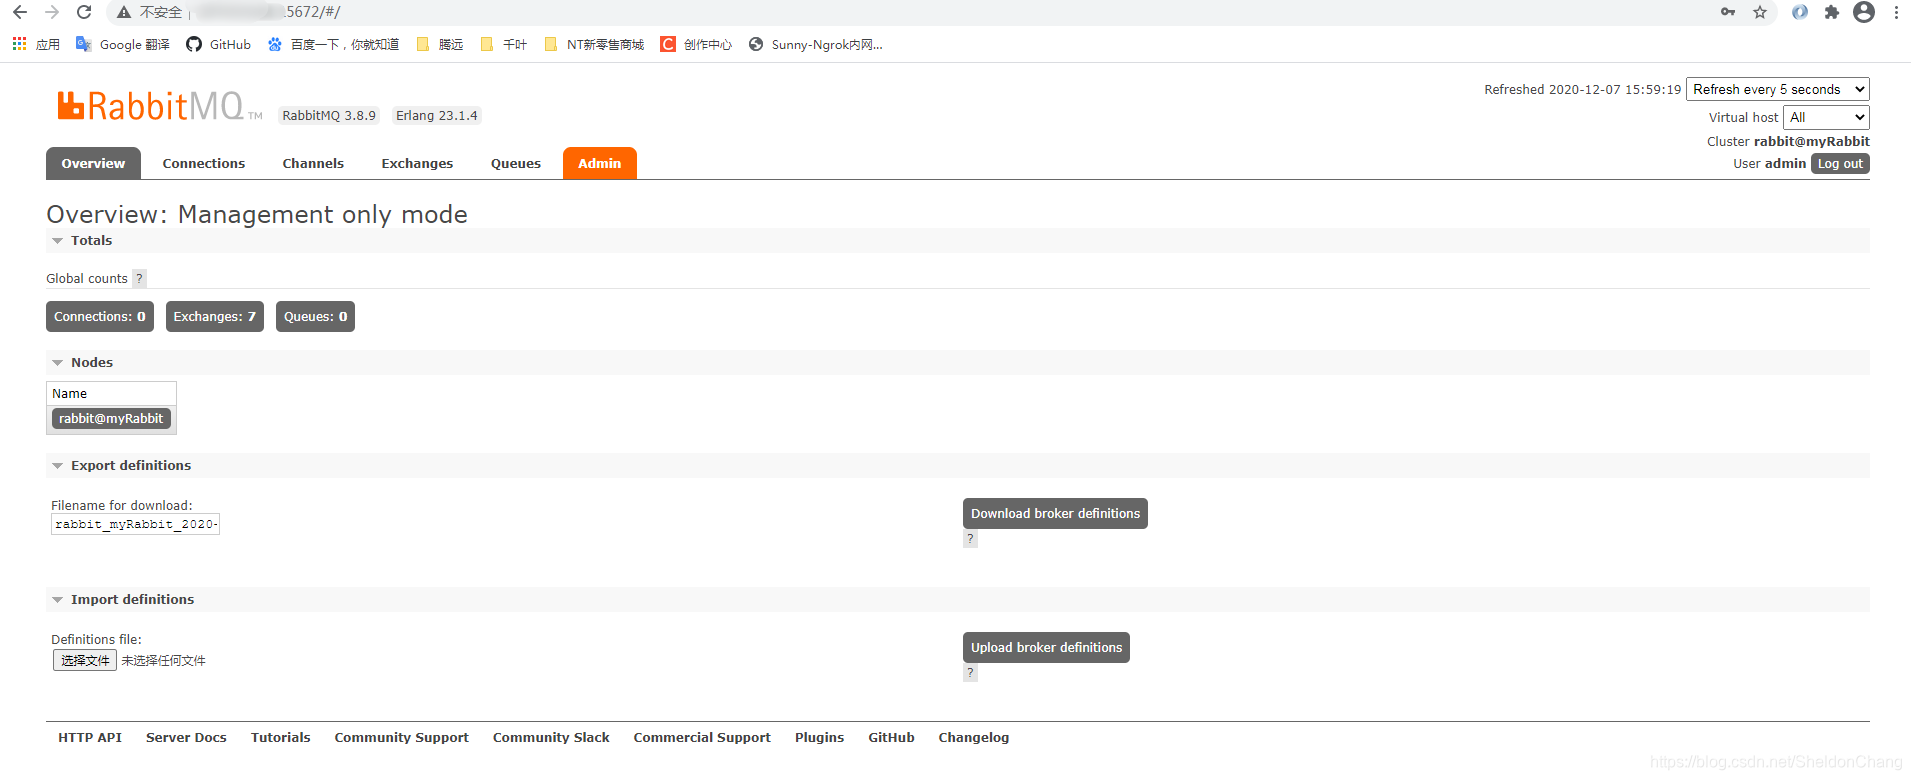Open Chrome three-dot menu
The width and height of the screenshot is (1911, 780).
click(1896, 12)
